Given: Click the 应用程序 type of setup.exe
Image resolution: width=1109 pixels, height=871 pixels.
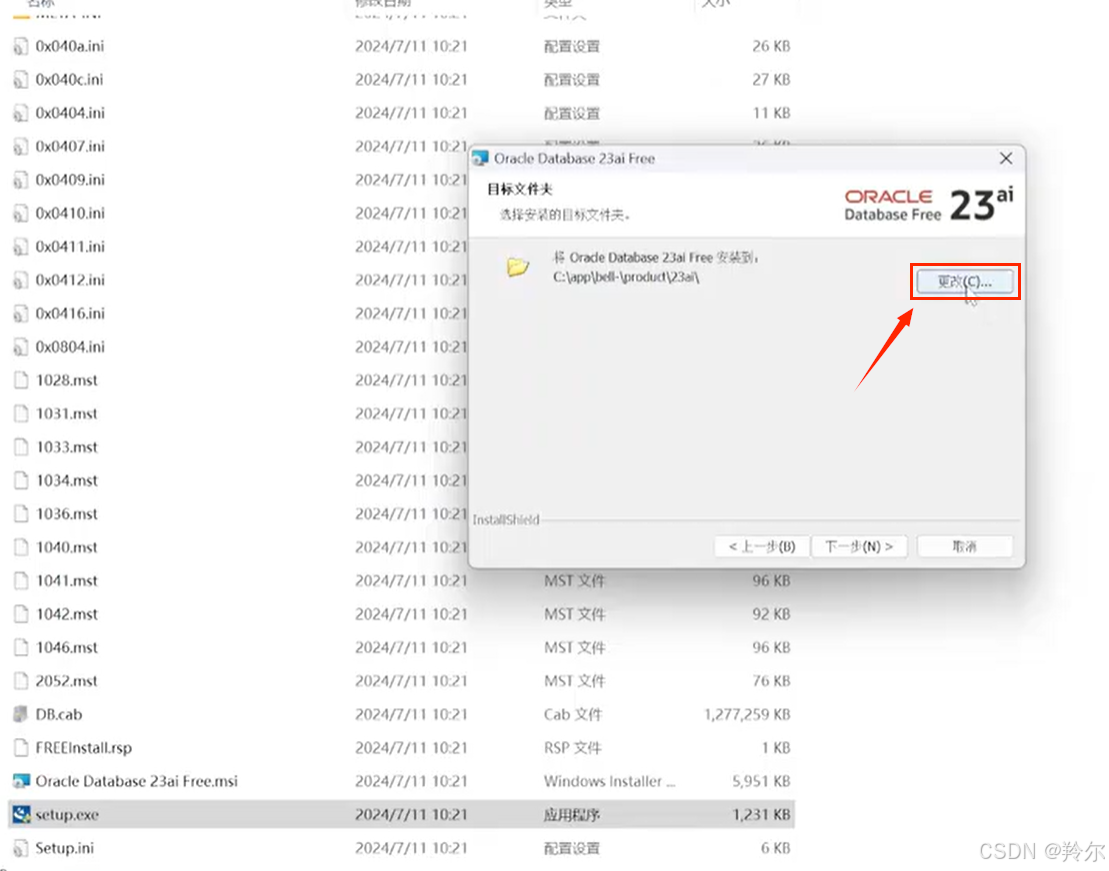Looking at the screenshot, I should point(571,814).
